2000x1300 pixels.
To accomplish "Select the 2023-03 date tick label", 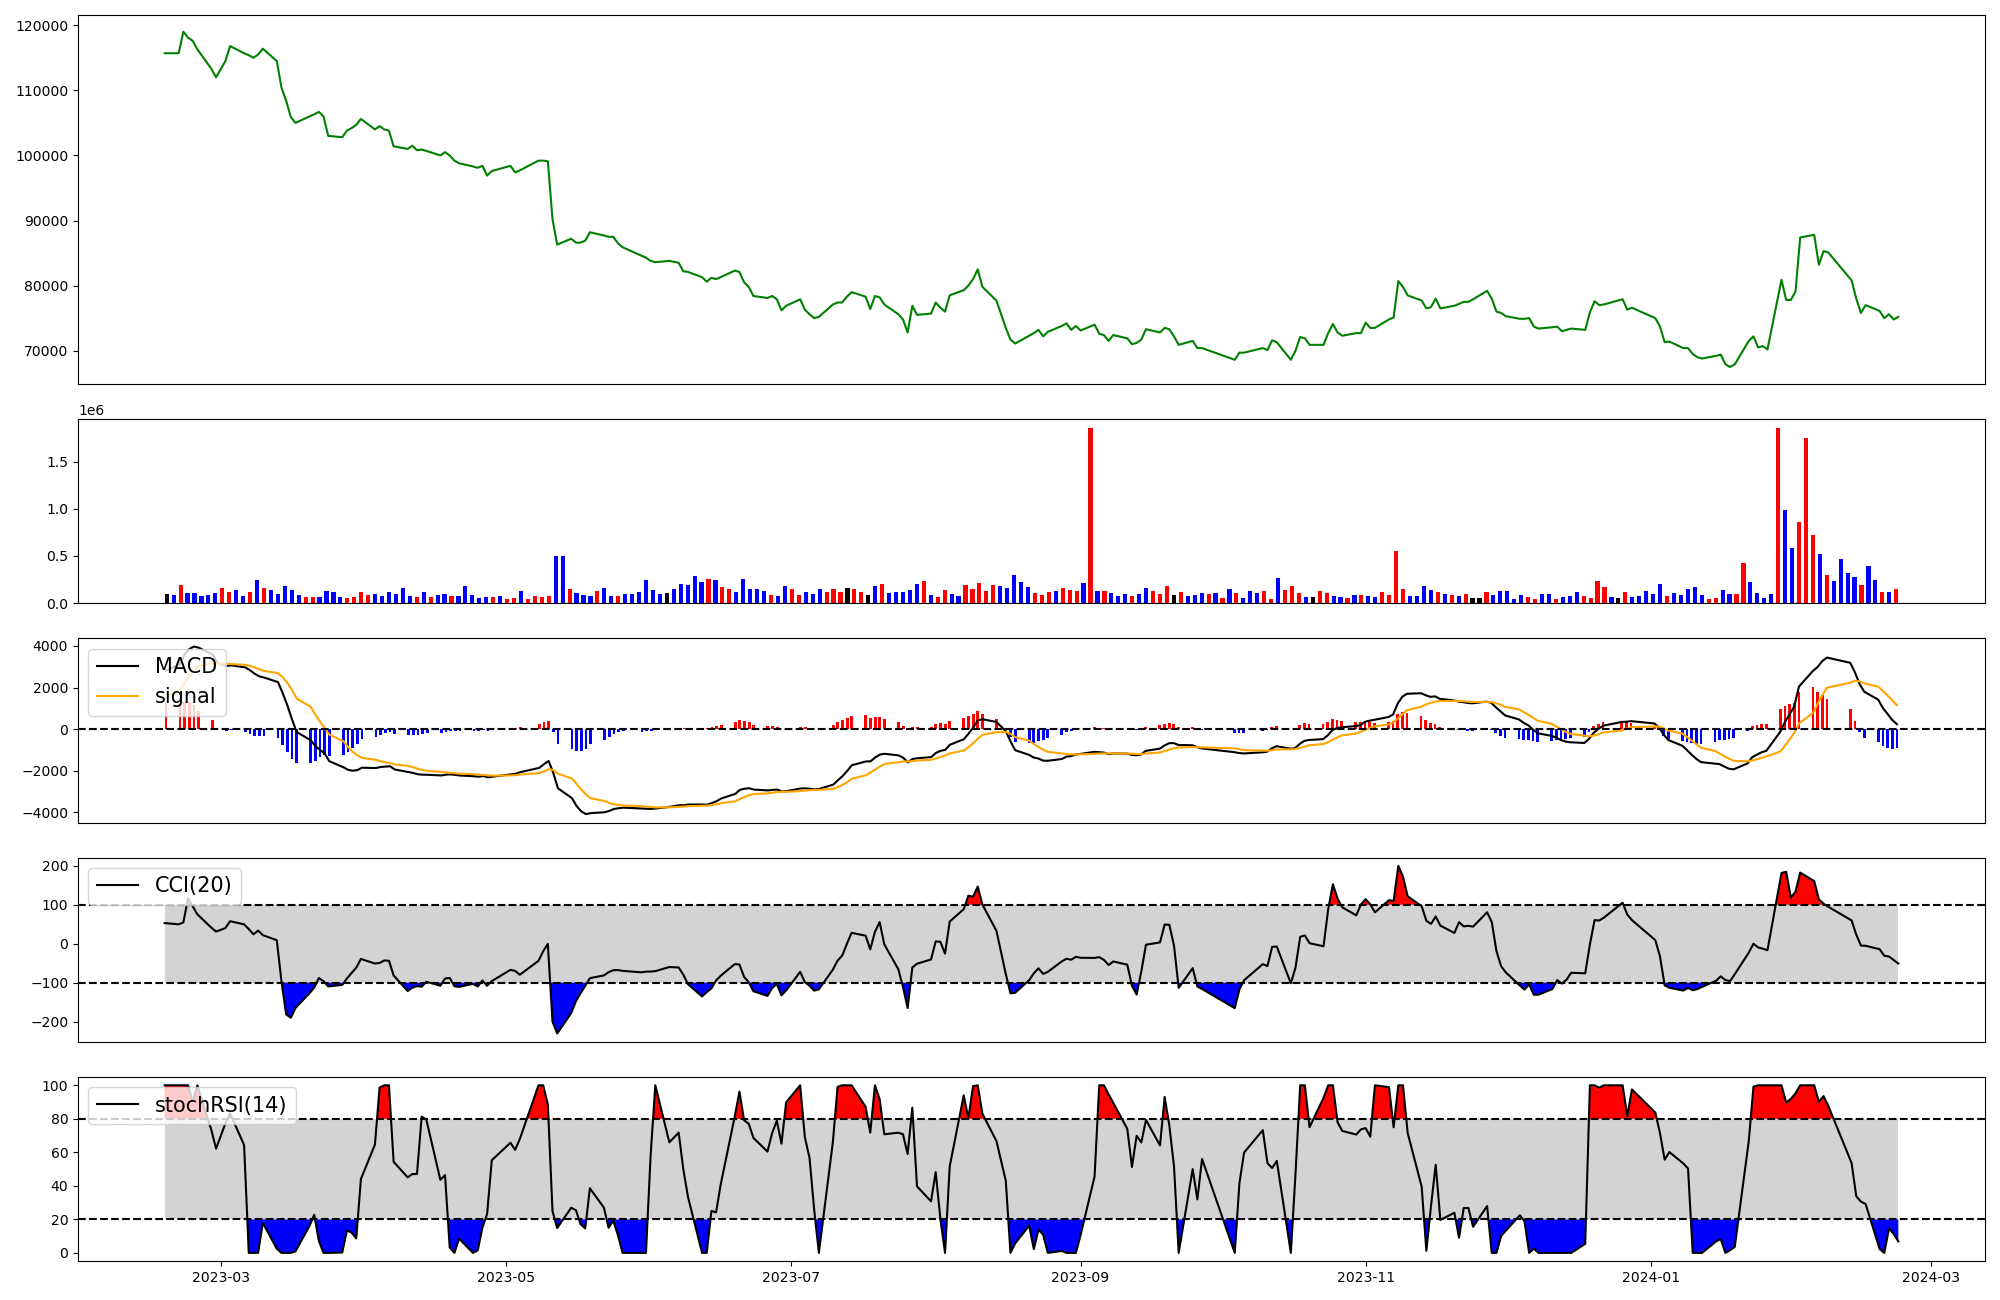I will coord(221,1277).
